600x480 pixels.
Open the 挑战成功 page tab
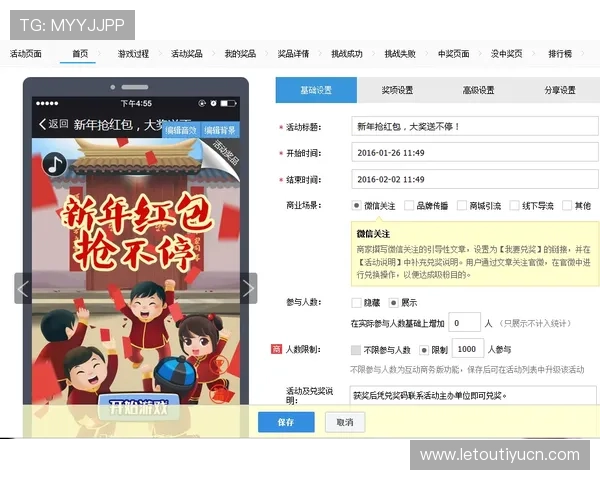(347, 54)
